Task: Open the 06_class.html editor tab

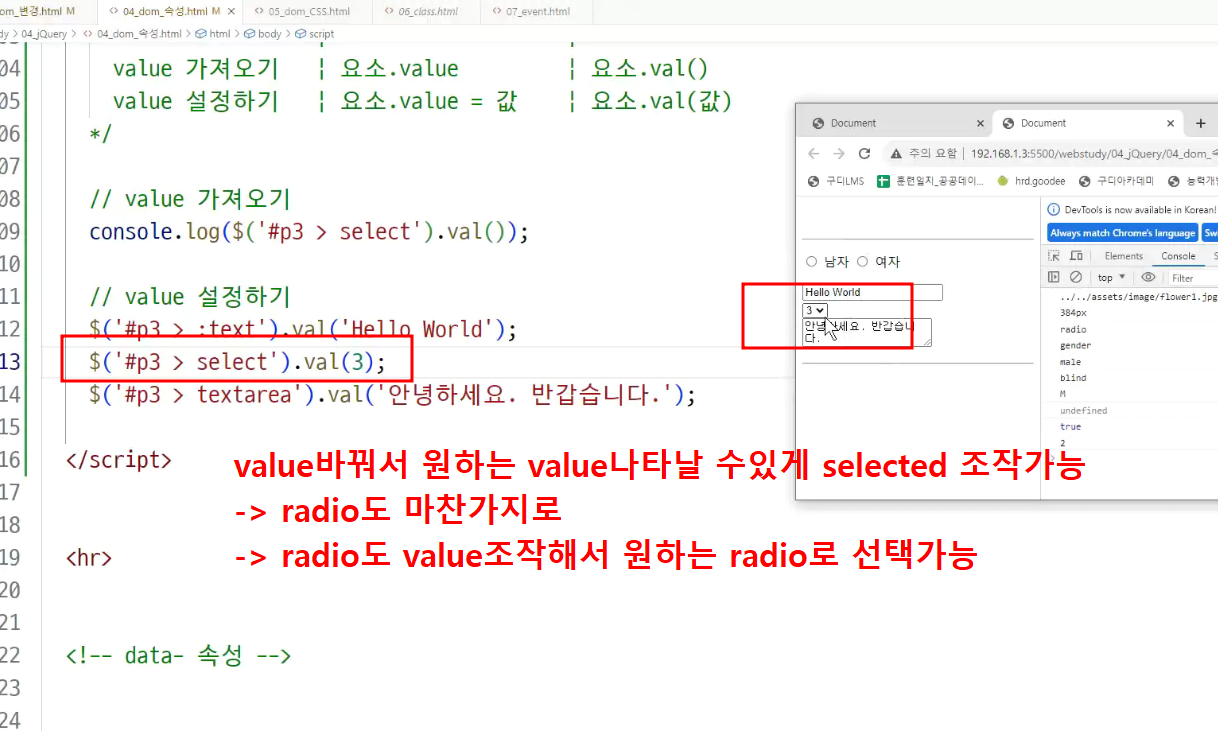Action: click(x=425, y=12)
